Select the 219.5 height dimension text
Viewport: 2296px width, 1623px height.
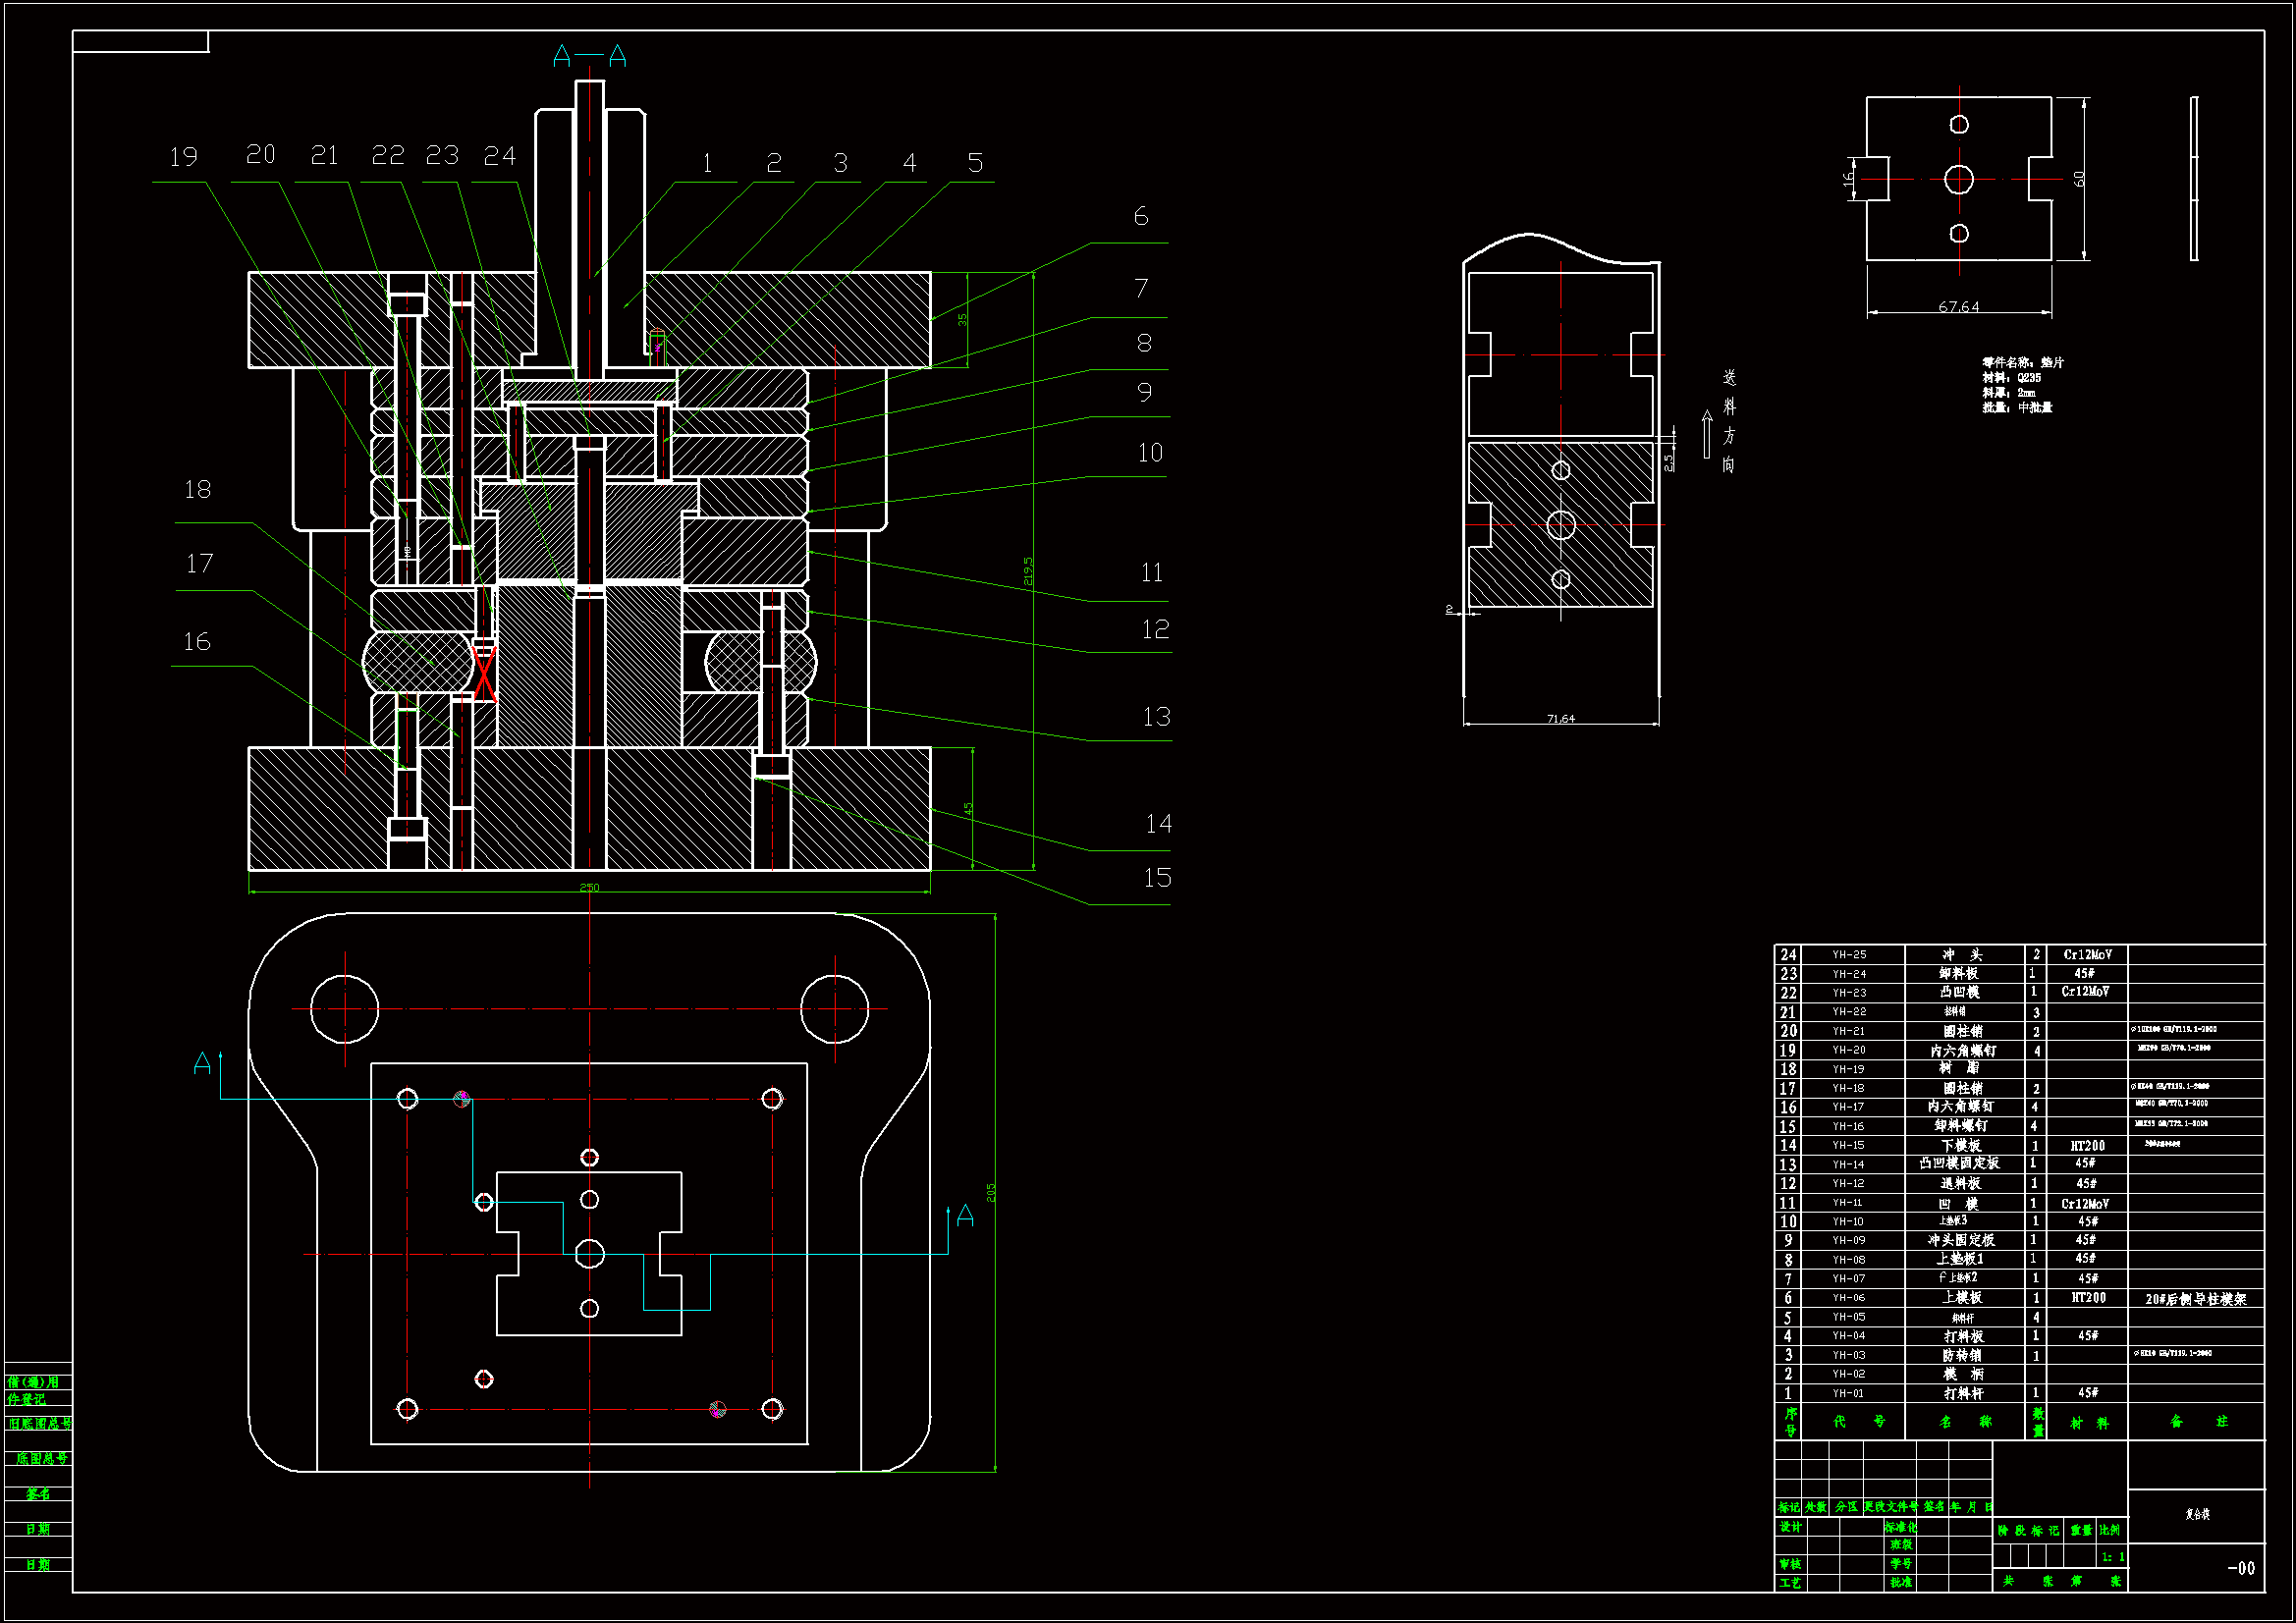(x=1028, y=571)
